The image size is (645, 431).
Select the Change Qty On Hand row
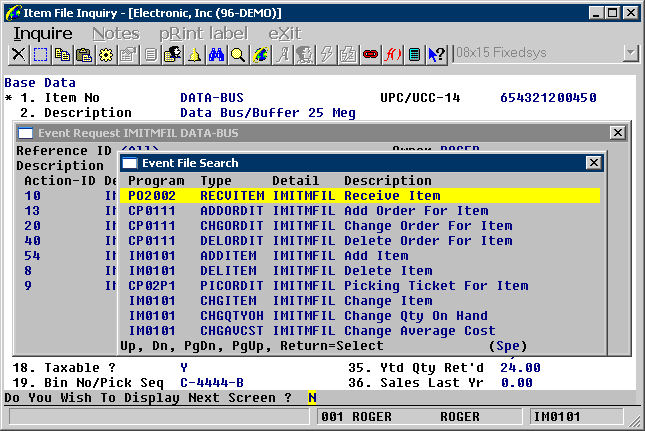pos(360,316)
